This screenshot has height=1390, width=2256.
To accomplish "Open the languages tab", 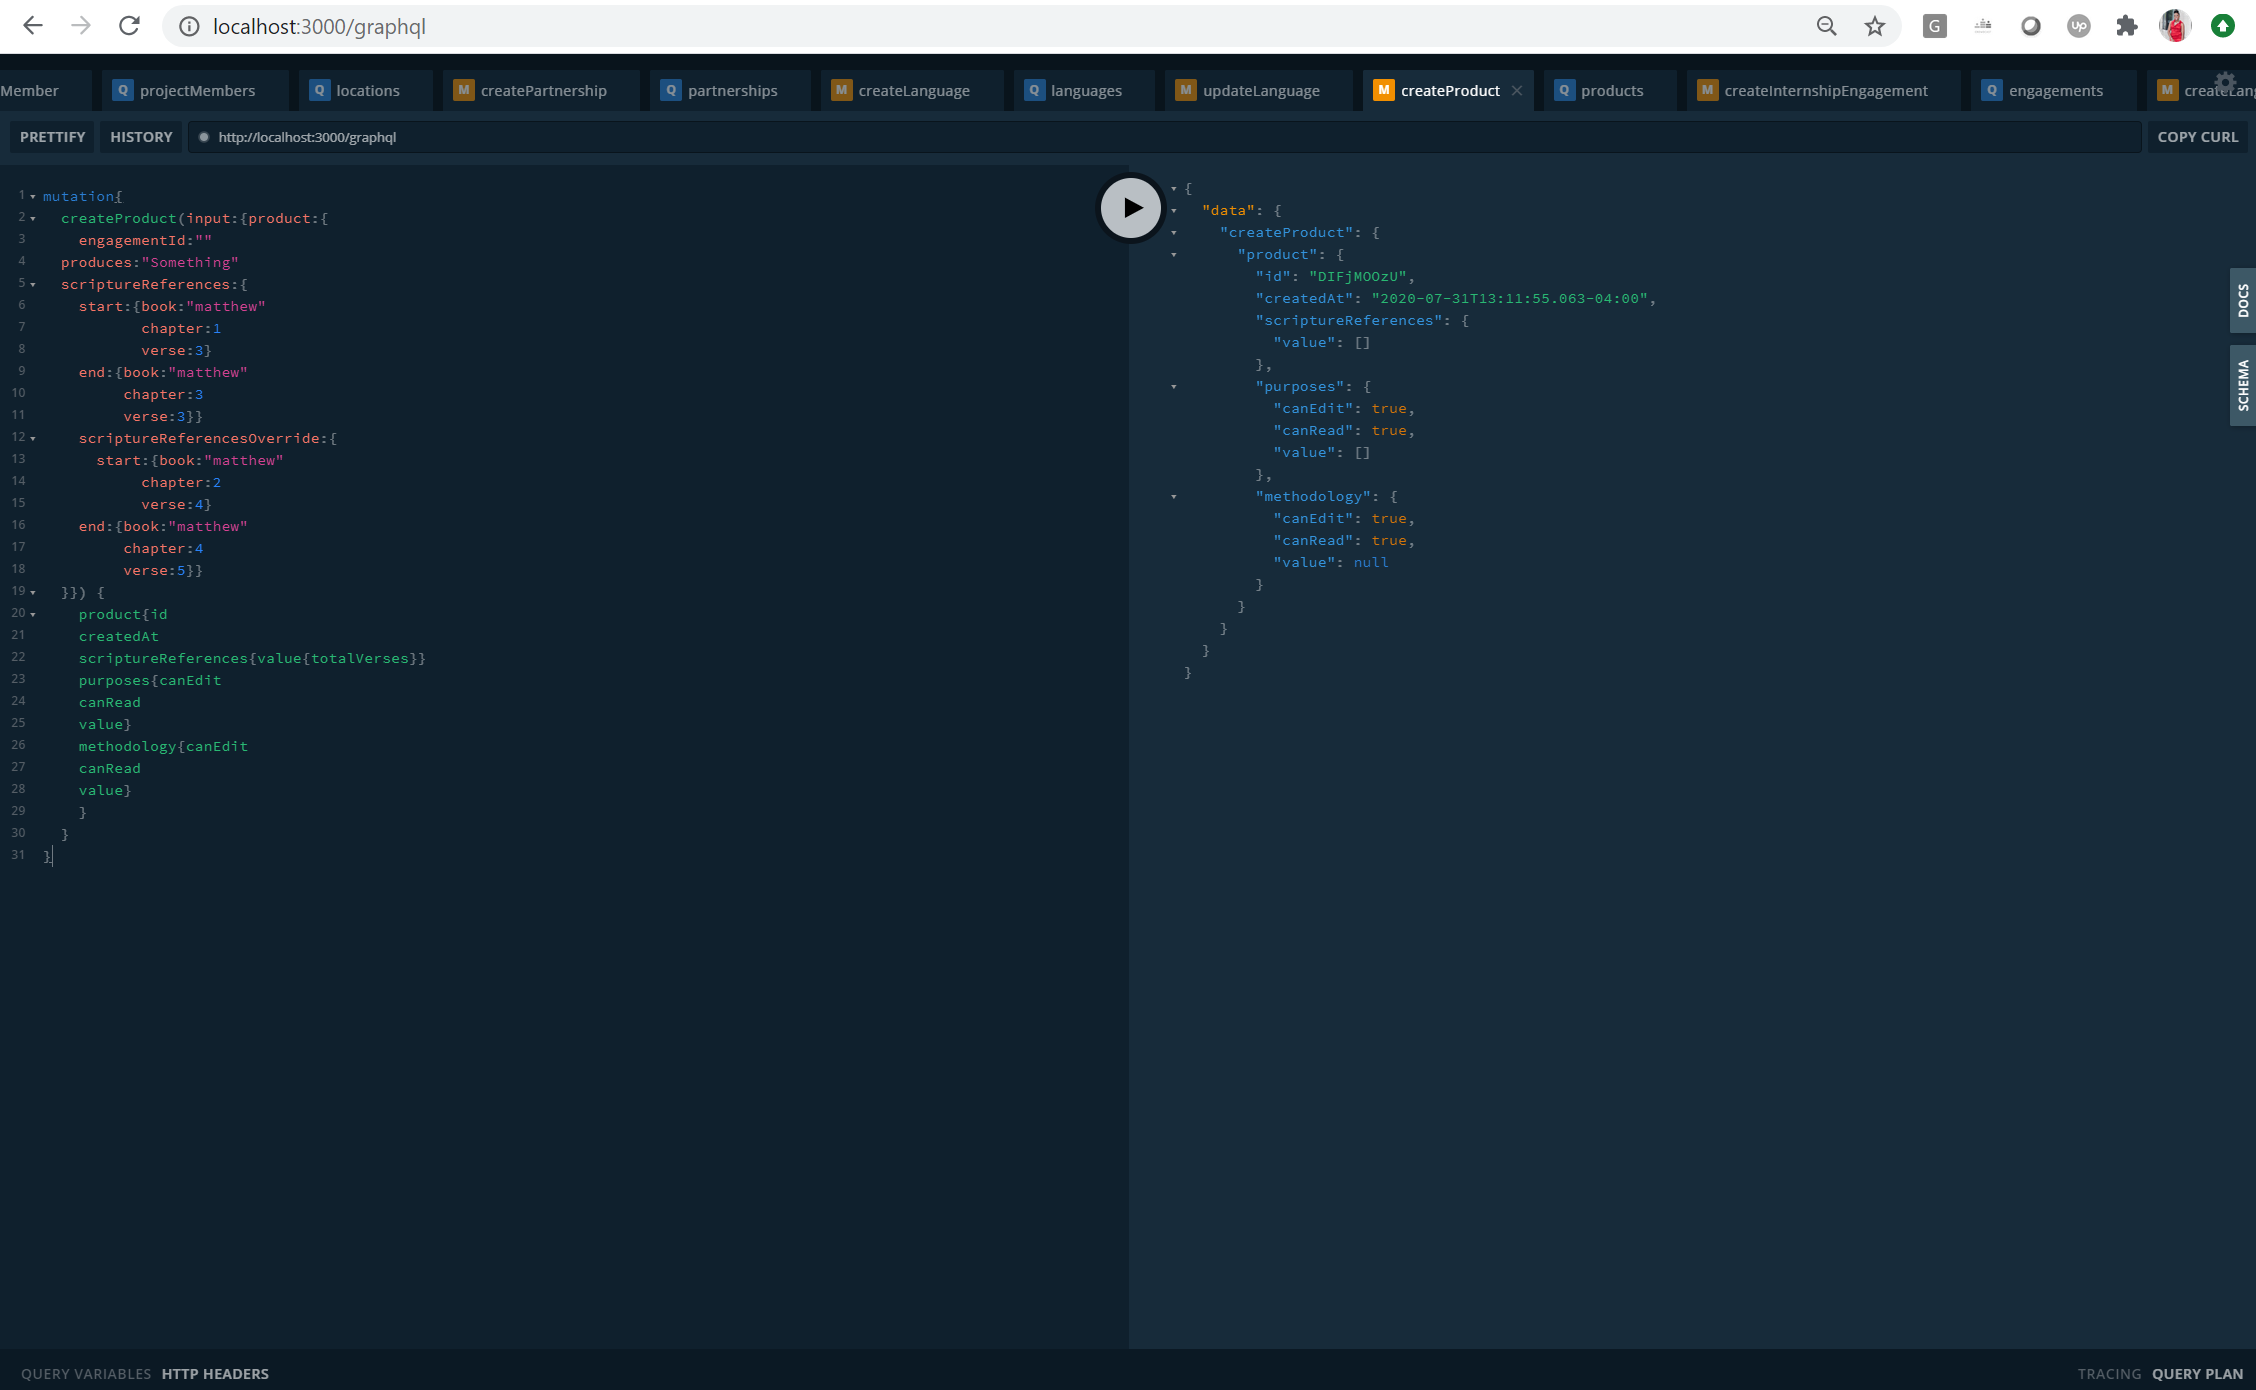I will pos(1084,91).
